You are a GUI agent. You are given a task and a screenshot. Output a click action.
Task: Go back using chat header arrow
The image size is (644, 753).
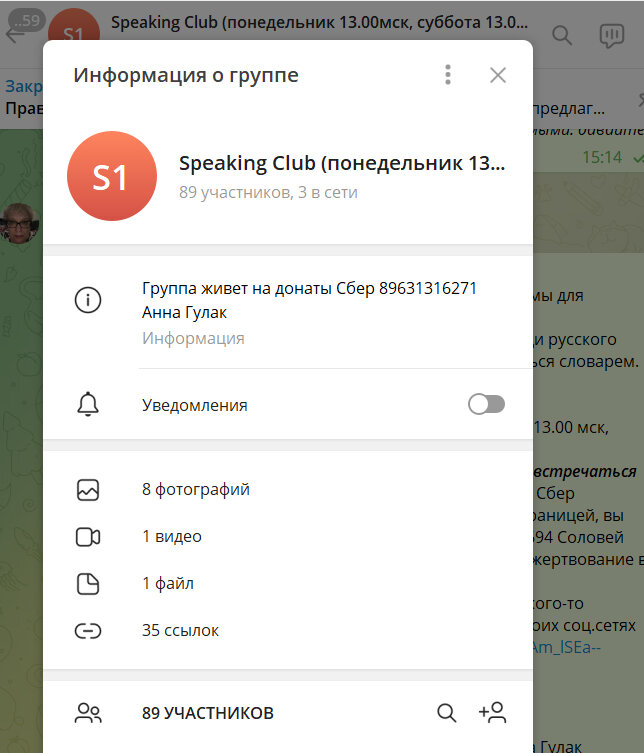[x=14, y=34]
